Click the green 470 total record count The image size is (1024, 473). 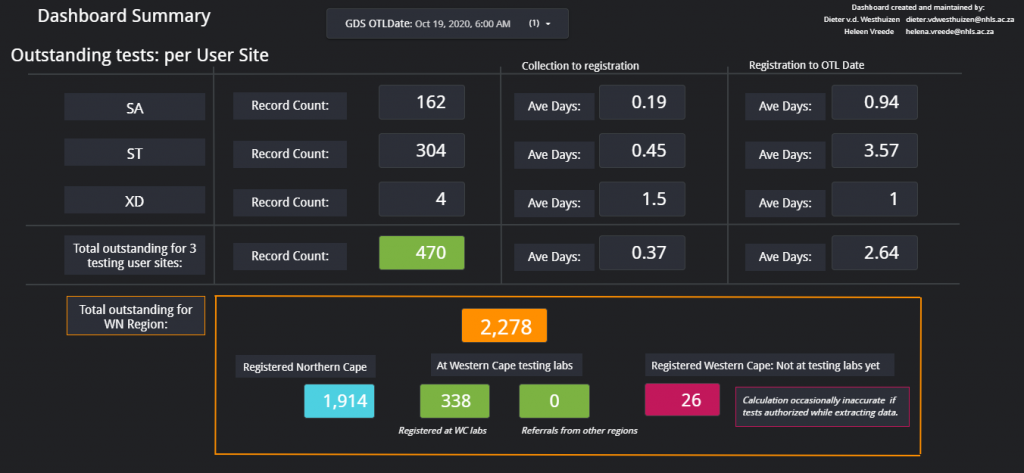tap(421, 253)
